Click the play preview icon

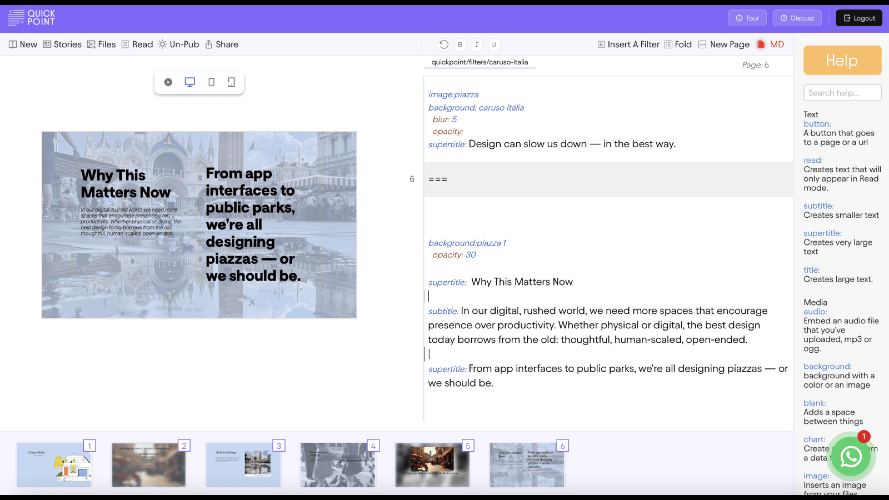tap(168, 82)
